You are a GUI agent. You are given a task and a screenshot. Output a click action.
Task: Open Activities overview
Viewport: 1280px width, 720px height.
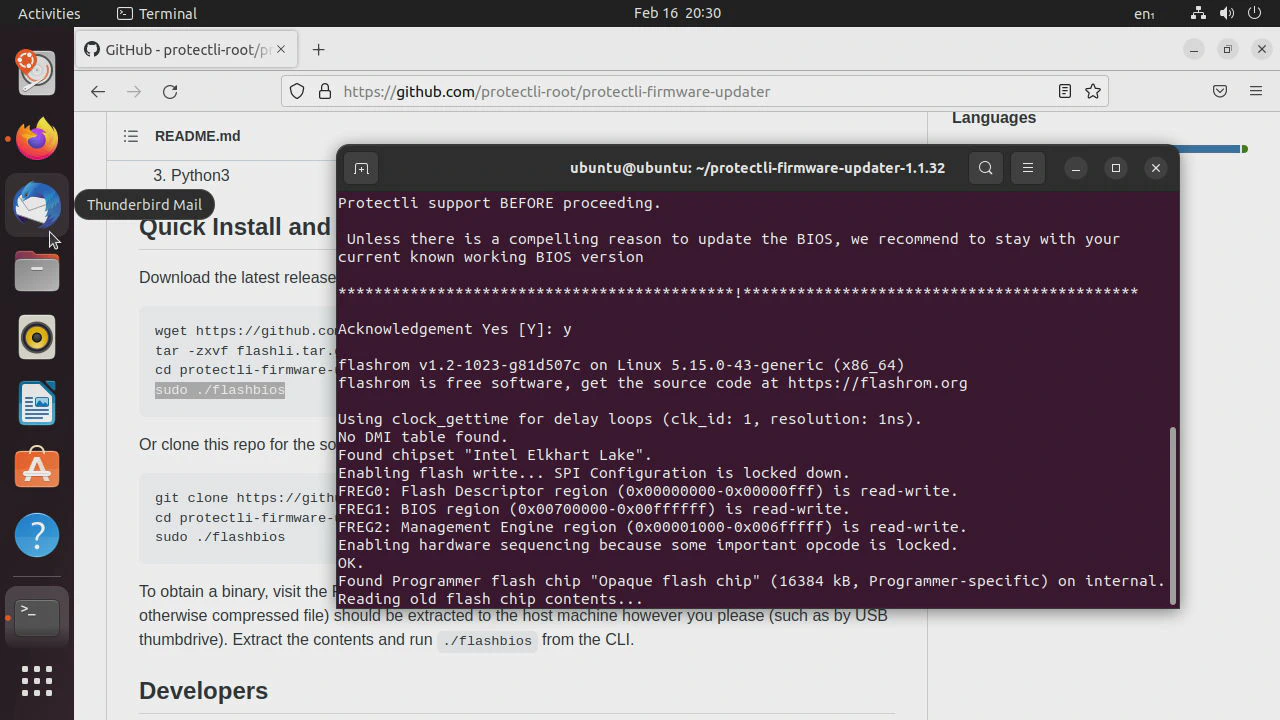[x=49, y=13]
